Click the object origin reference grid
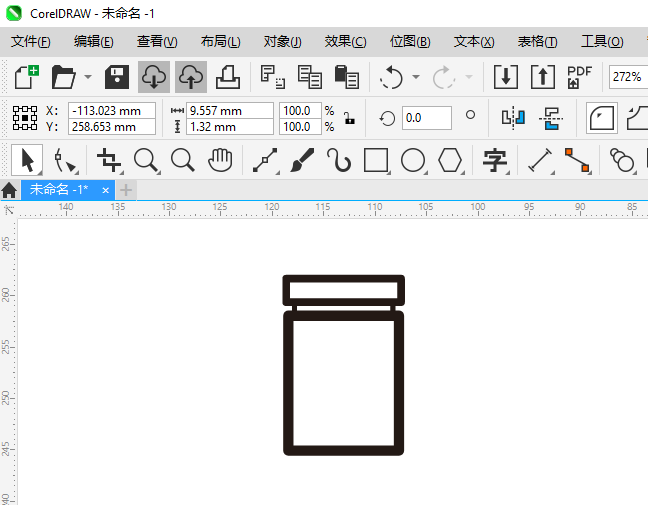This screenshot has width=648, height=505. coord(25,118)
